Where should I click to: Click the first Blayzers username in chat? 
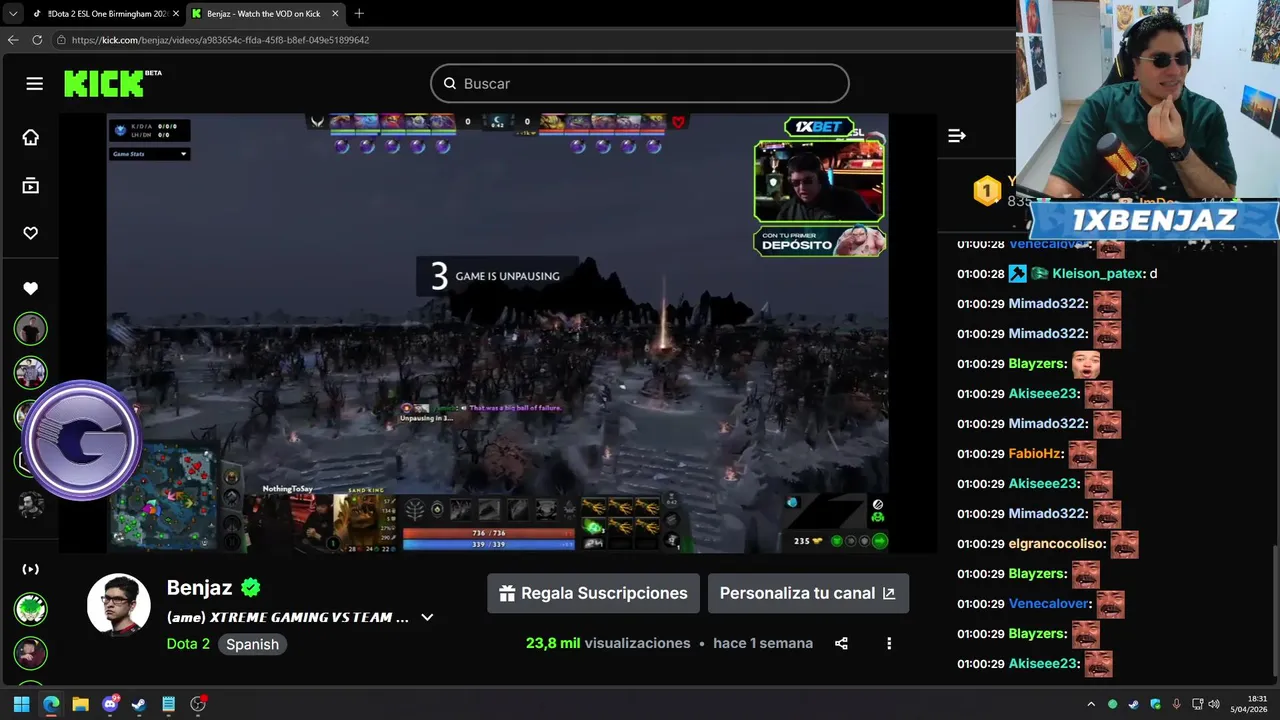pos(1038,363)
